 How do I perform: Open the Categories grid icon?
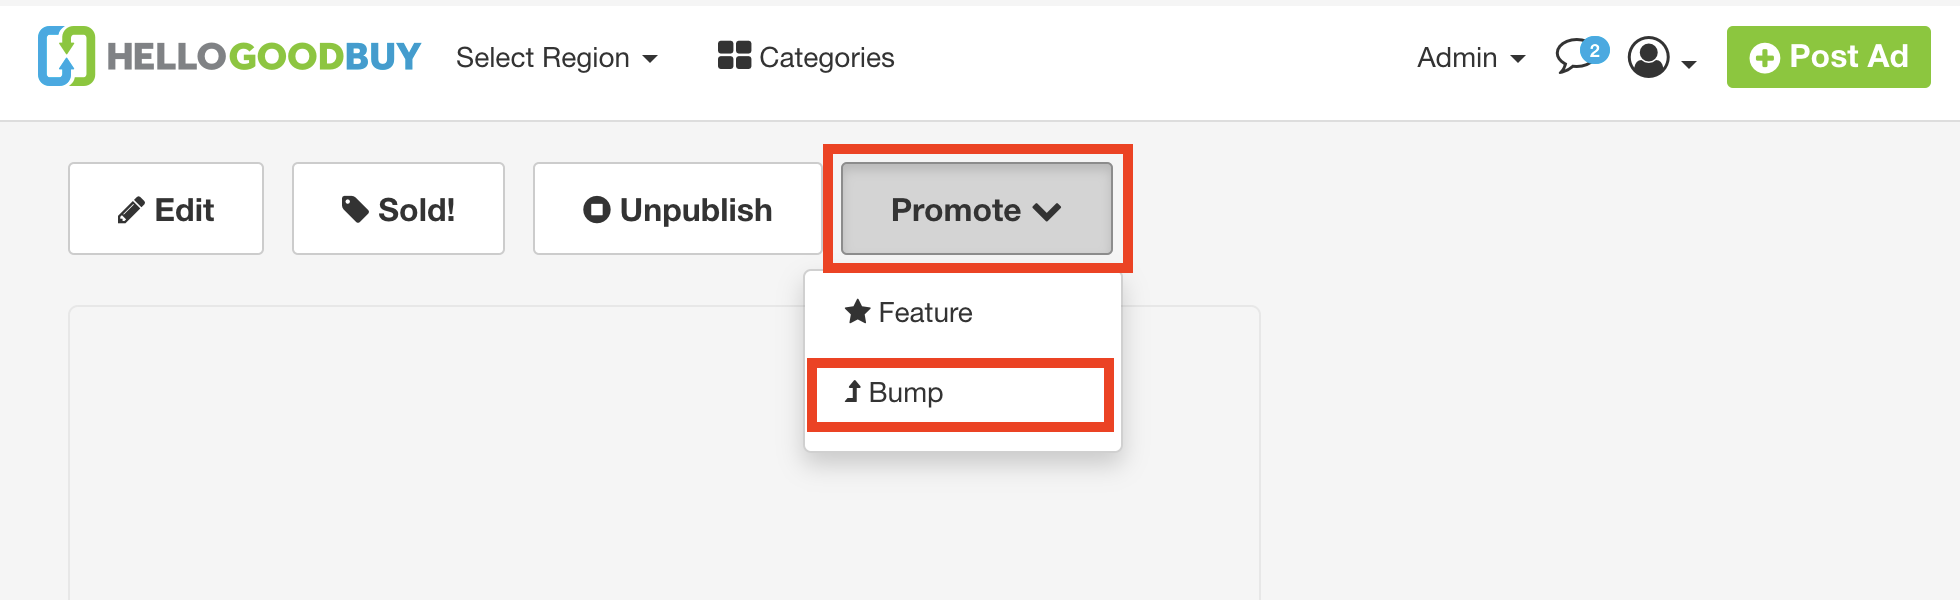(x=733, y=56)
